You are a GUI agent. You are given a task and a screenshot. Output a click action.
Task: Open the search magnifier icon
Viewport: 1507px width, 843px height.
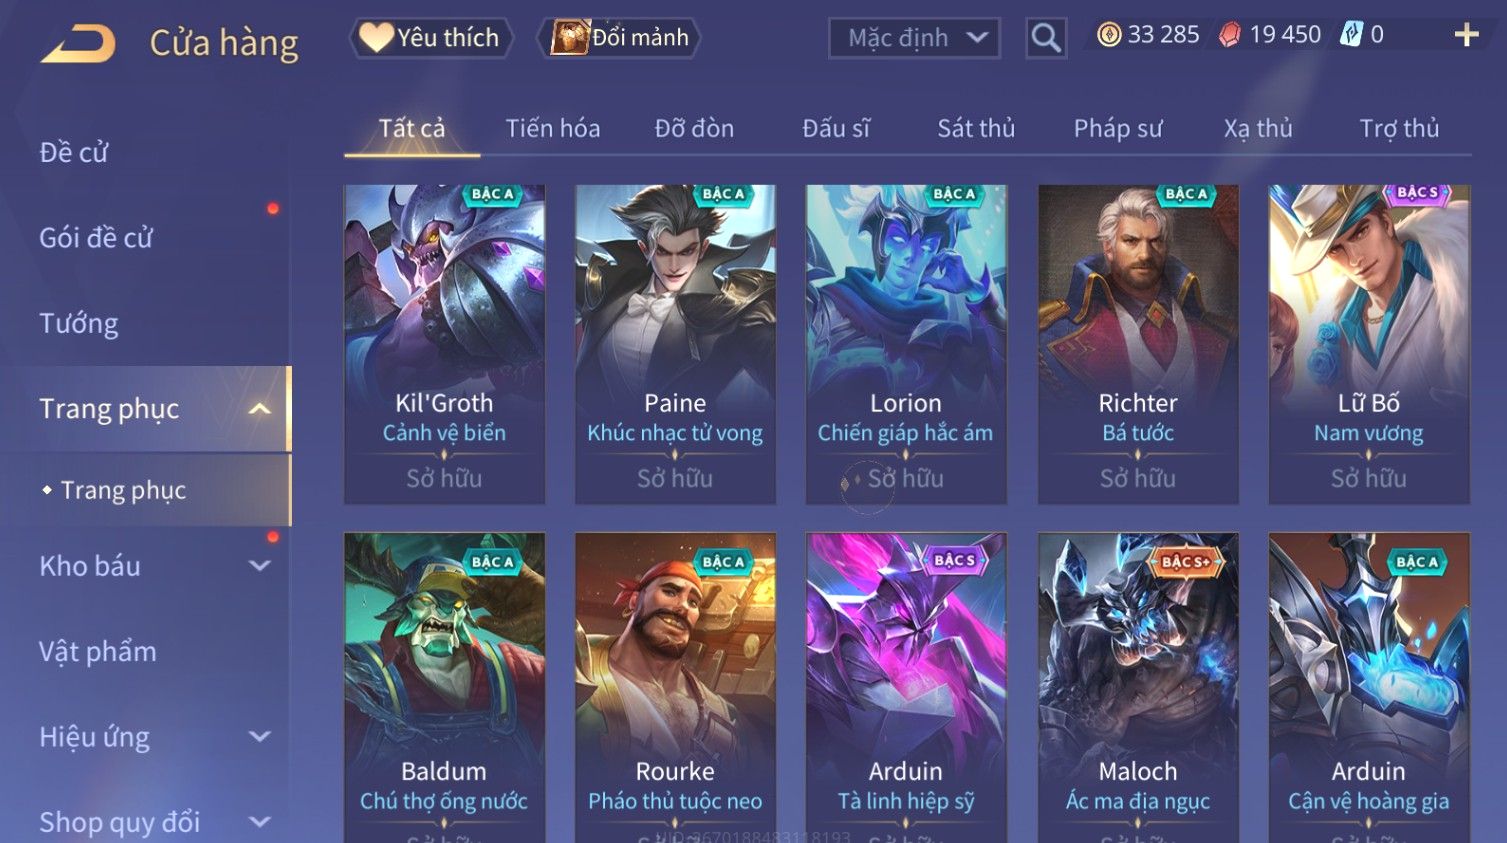click(1046, 38)
